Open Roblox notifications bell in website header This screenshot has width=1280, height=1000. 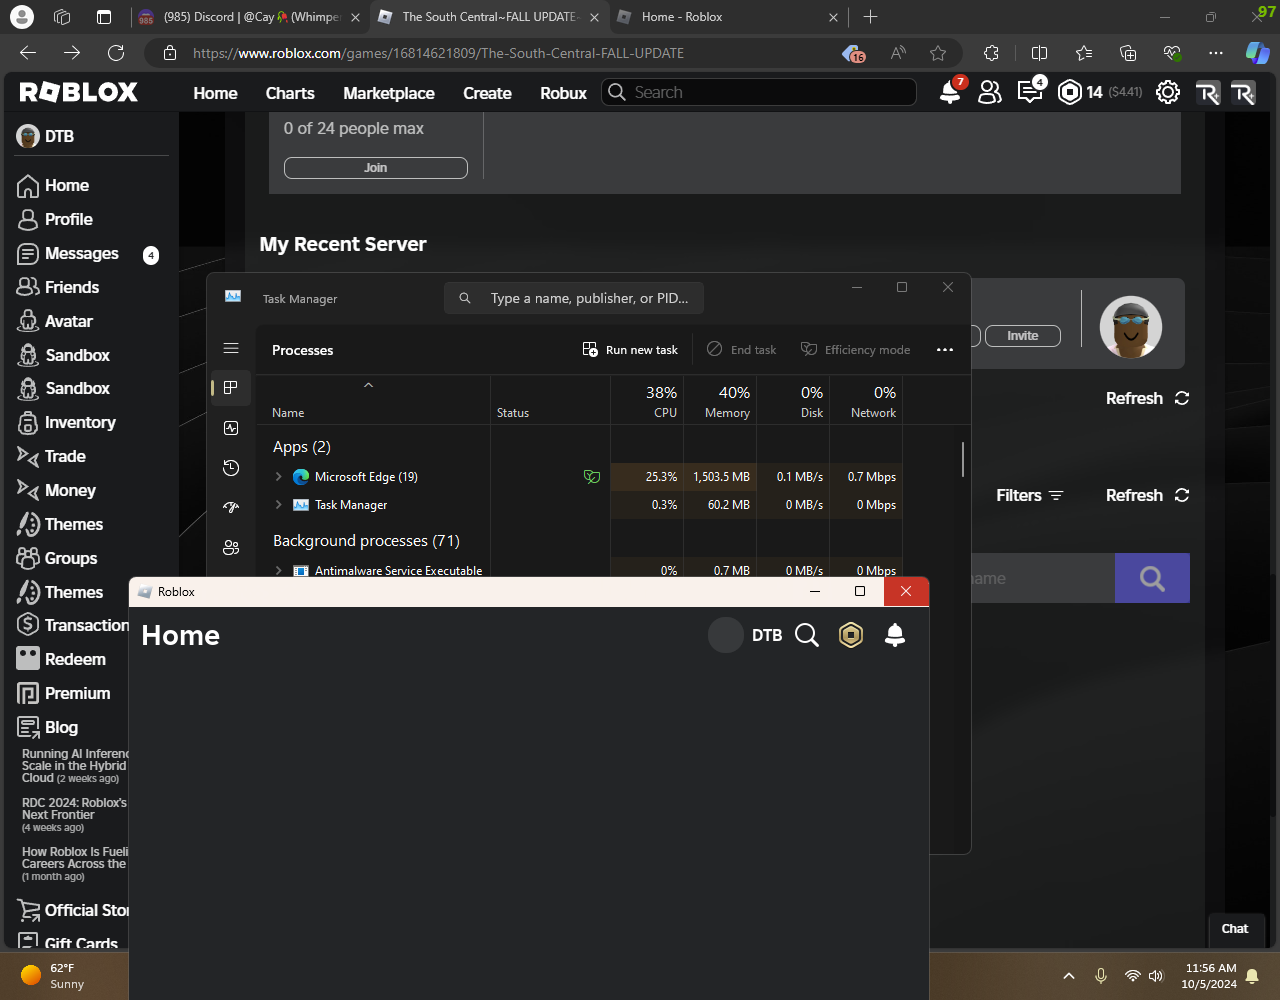[950, 92]
